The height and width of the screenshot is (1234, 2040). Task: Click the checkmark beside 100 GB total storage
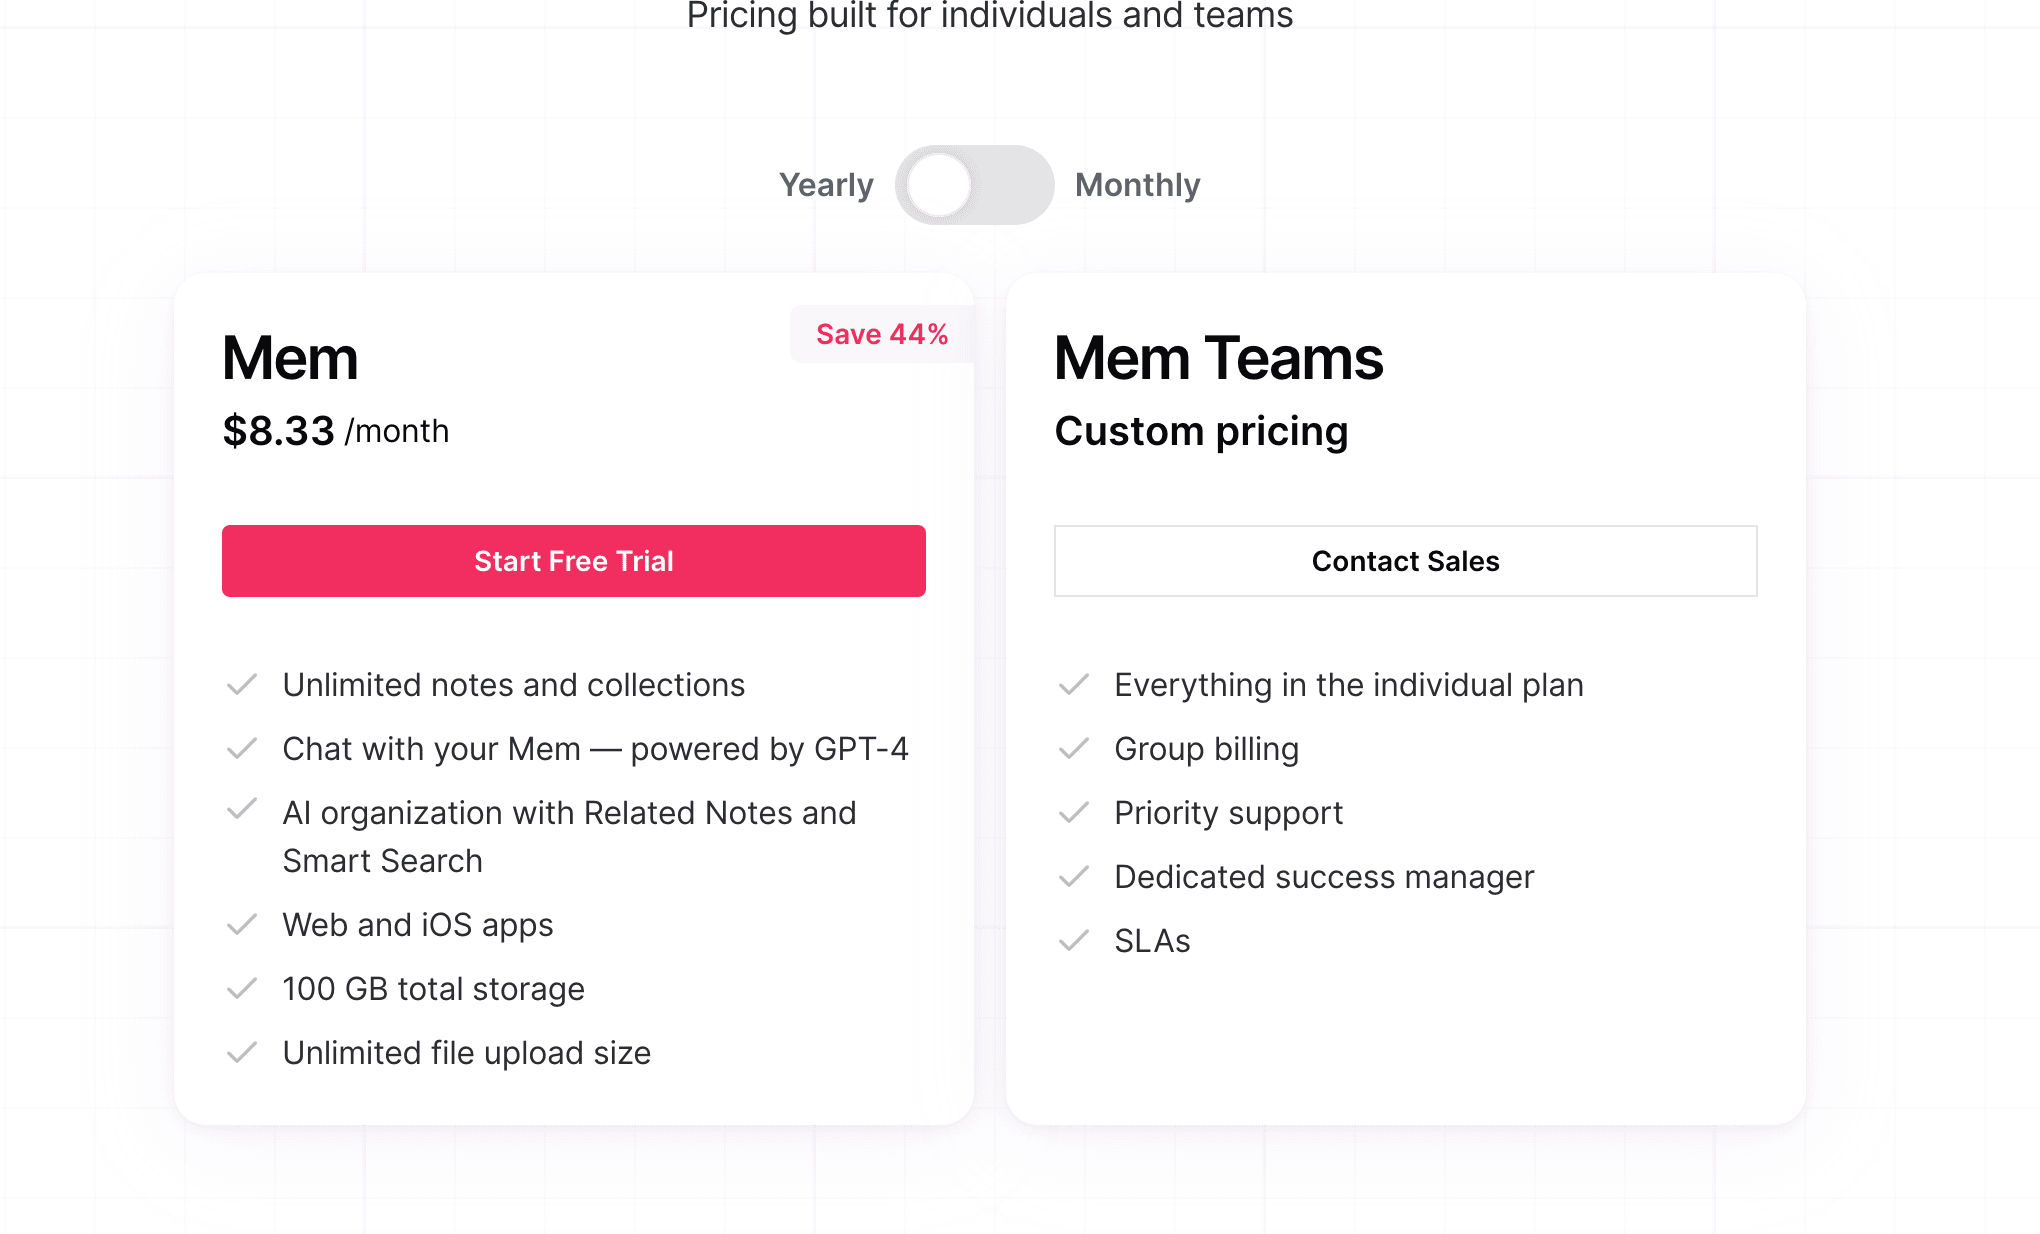243,988
